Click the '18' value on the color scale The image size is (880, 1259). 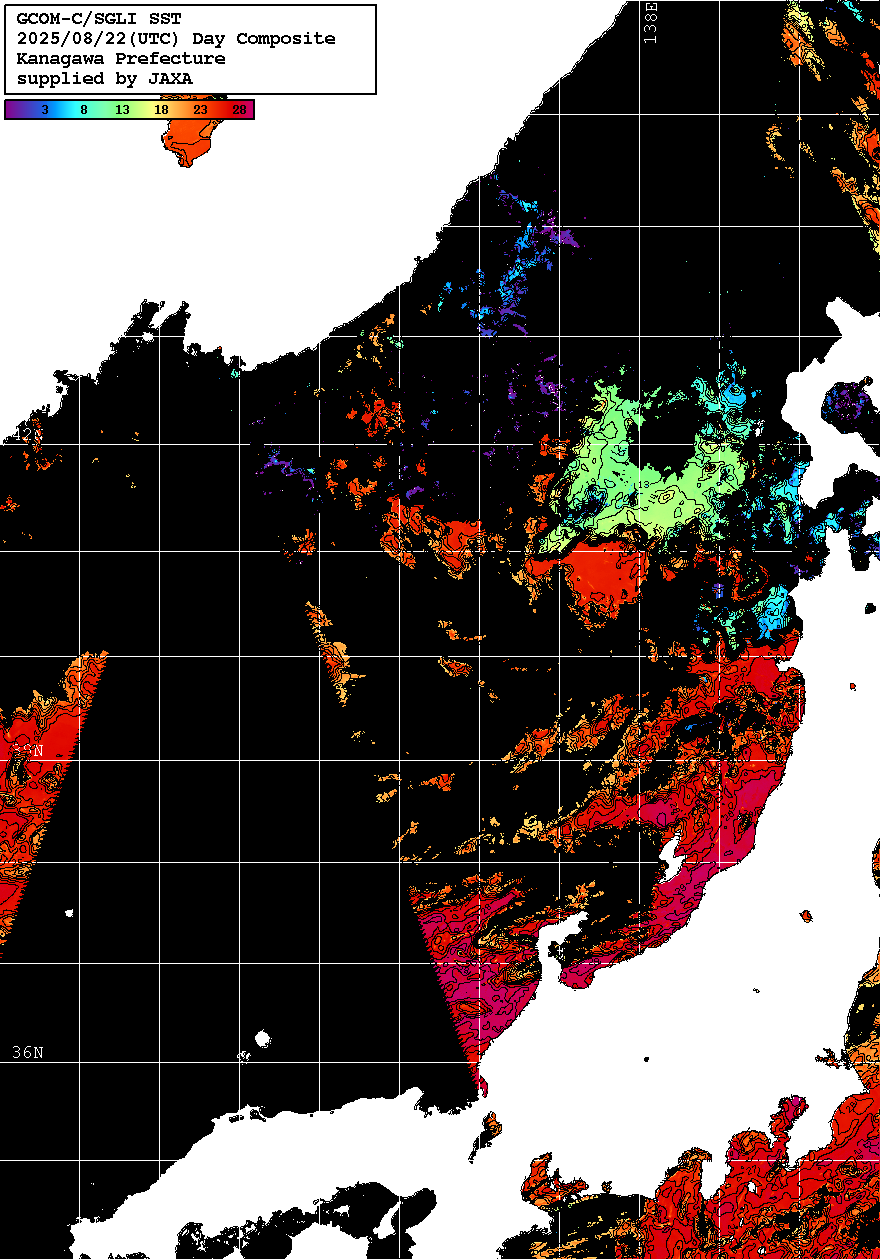[161, 110]
